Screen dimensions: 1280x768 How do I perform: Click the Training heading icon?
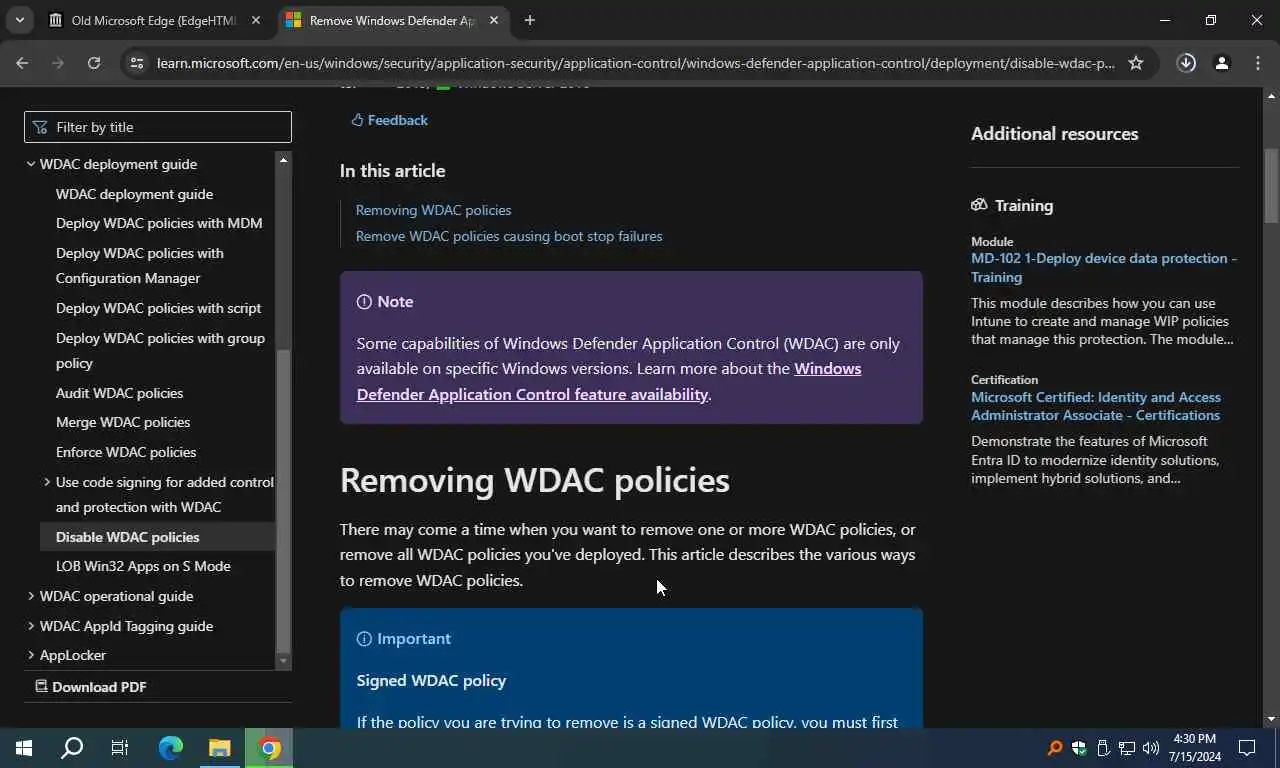pyautogui.click(x=979, y=205)
